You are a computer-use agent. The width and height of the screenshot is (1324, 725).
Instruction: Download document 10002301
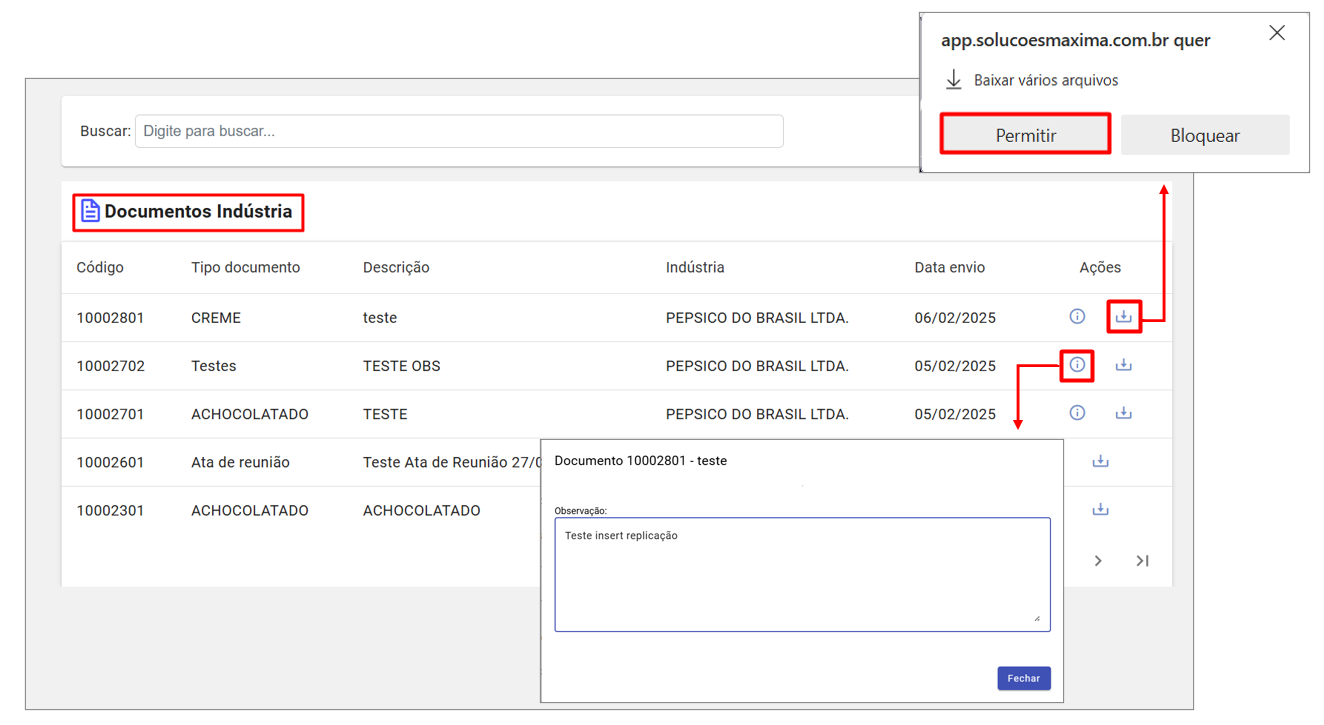1100,509
